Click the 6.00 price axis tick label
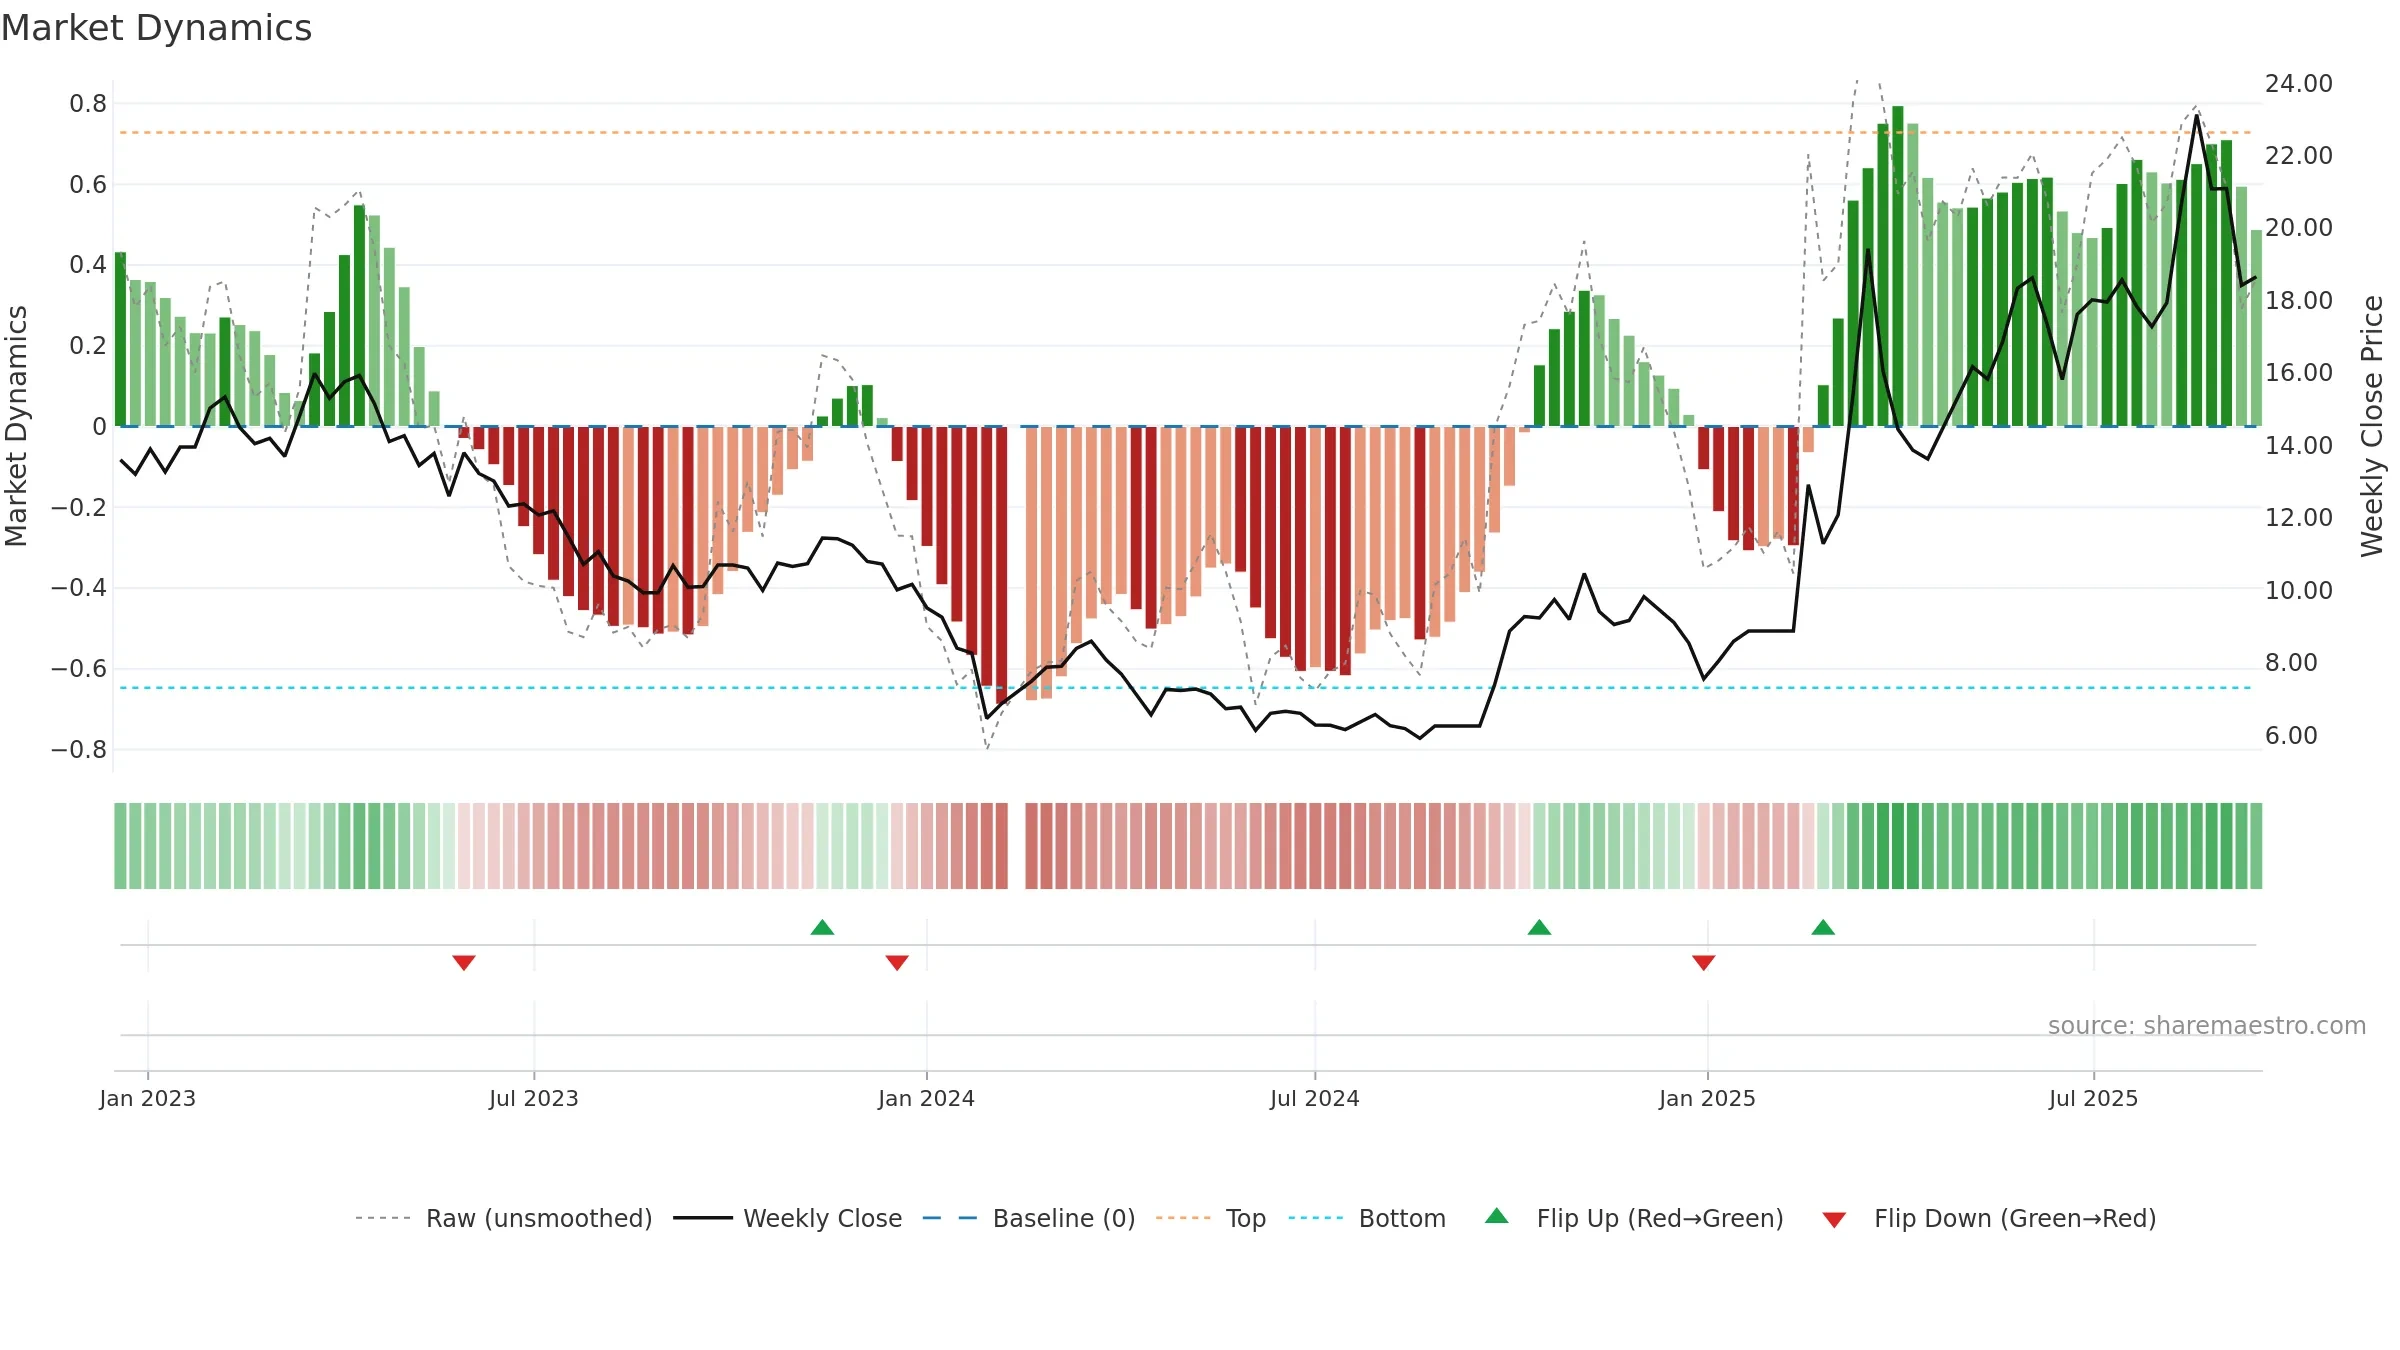2400x1350 pixels. tap(2291, 735)
